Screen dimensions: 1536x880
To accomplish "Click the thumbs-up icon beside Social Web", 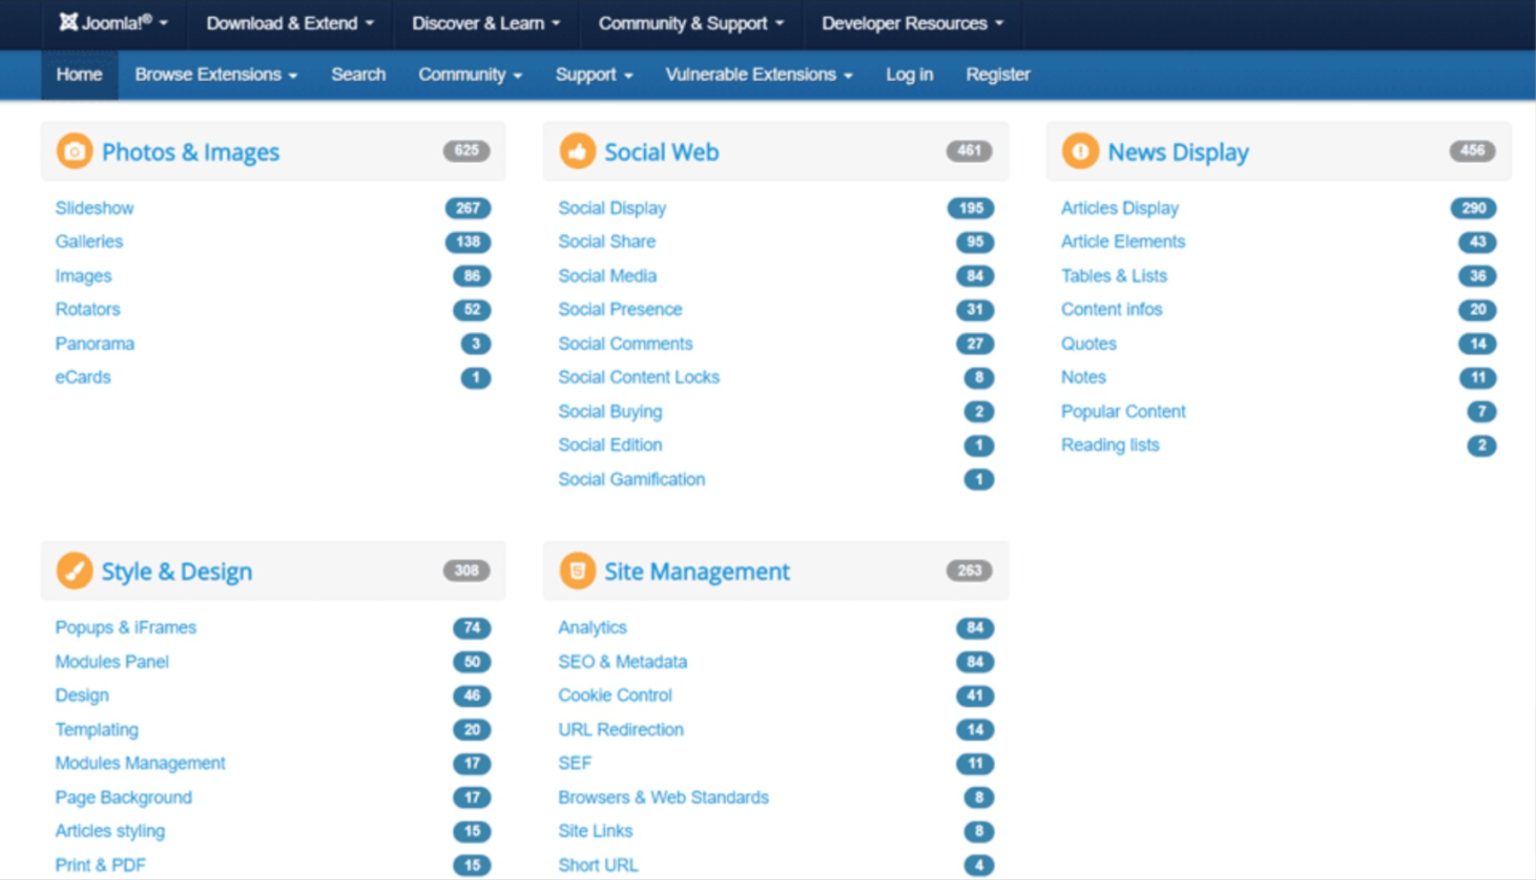I will (x=578, y=151).
